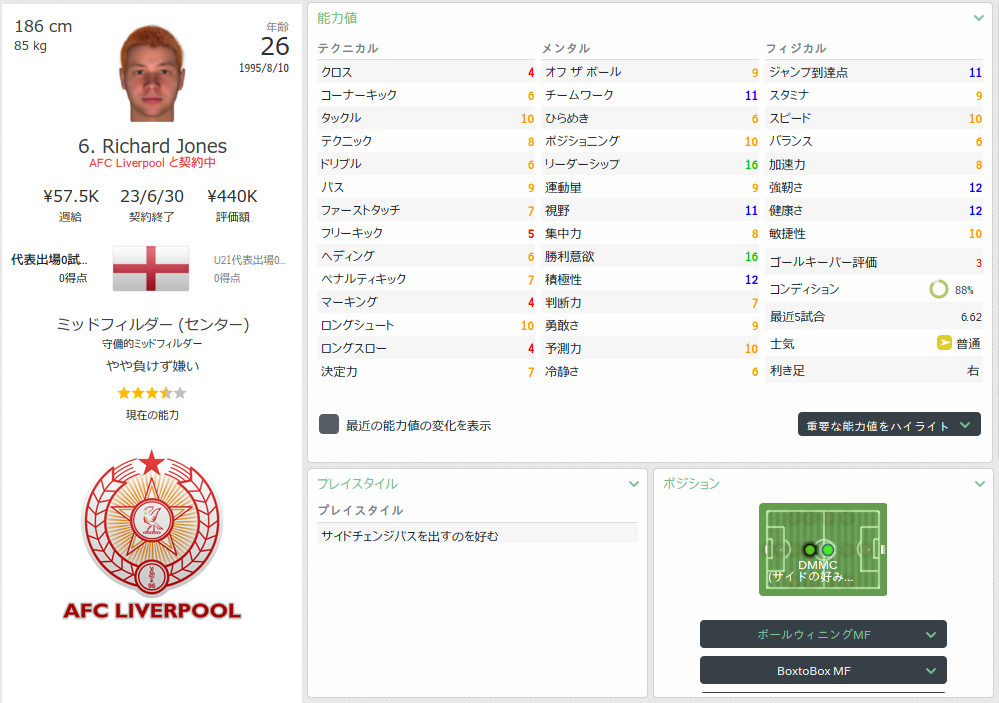Click the ゴールキーパー評価 row

click(x=874, y=262)
